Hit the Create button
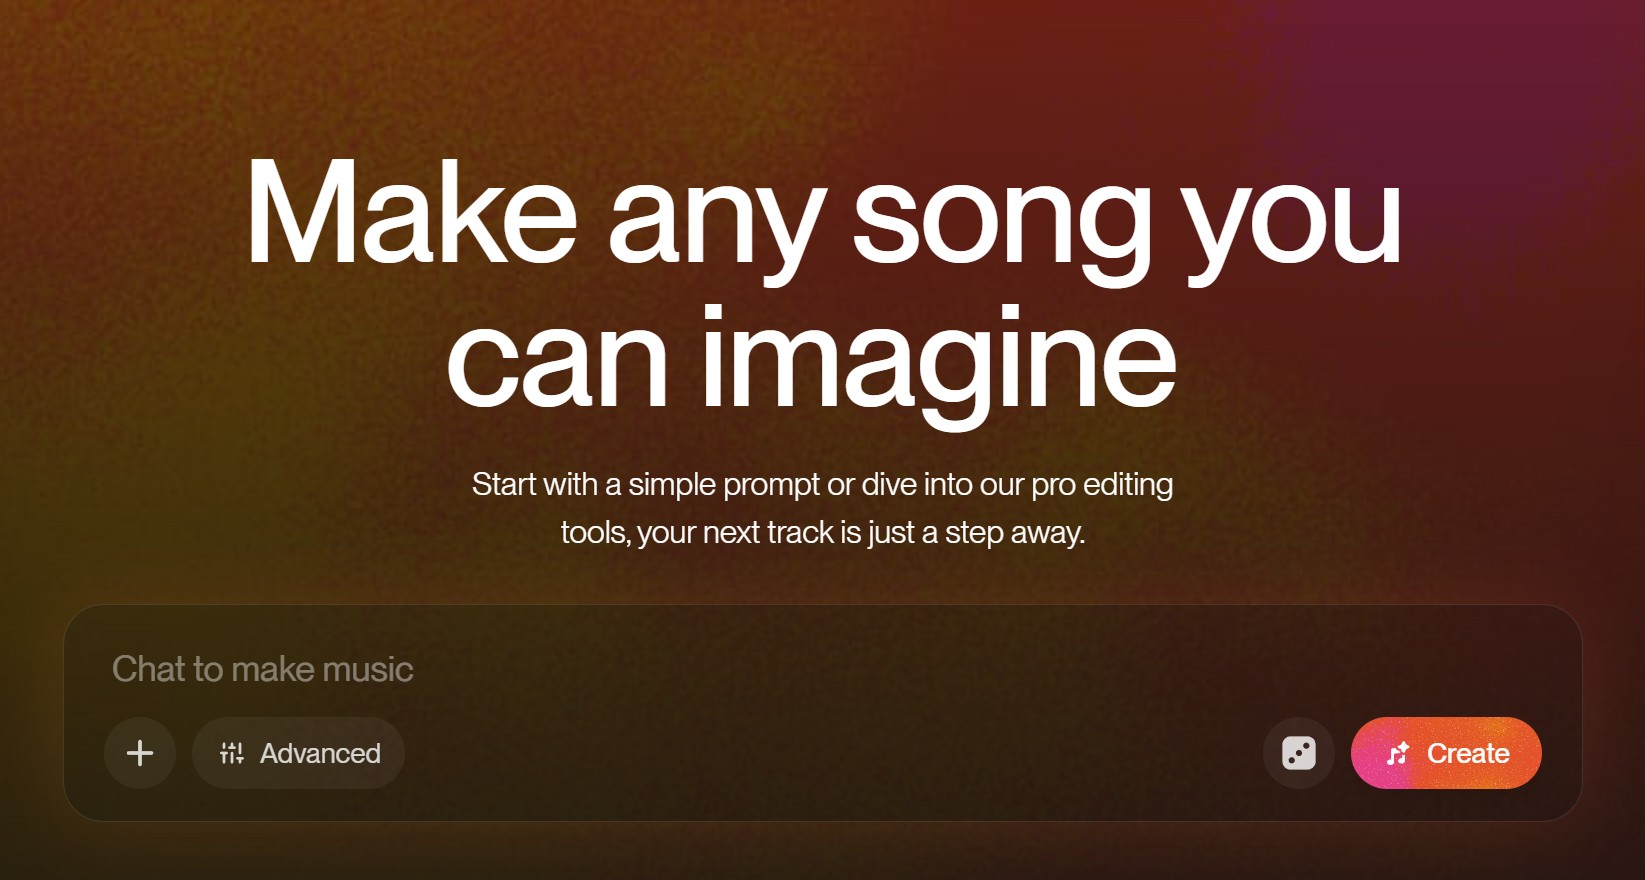1645x880 pixels. pyautogui.click(x=1446, y=753)
